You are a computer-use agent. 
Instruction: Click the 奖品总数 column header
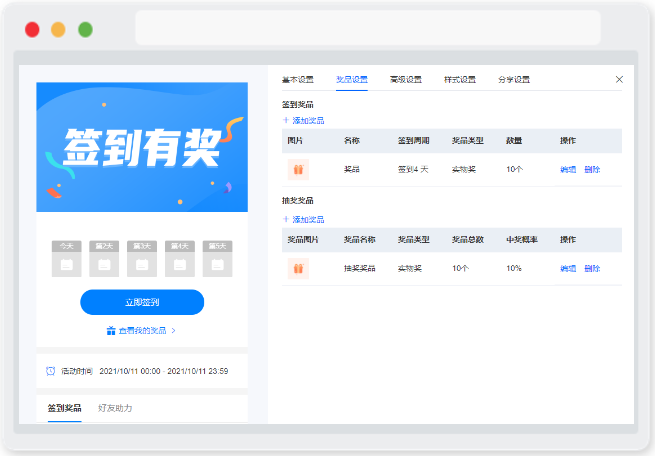coord(468,239)
